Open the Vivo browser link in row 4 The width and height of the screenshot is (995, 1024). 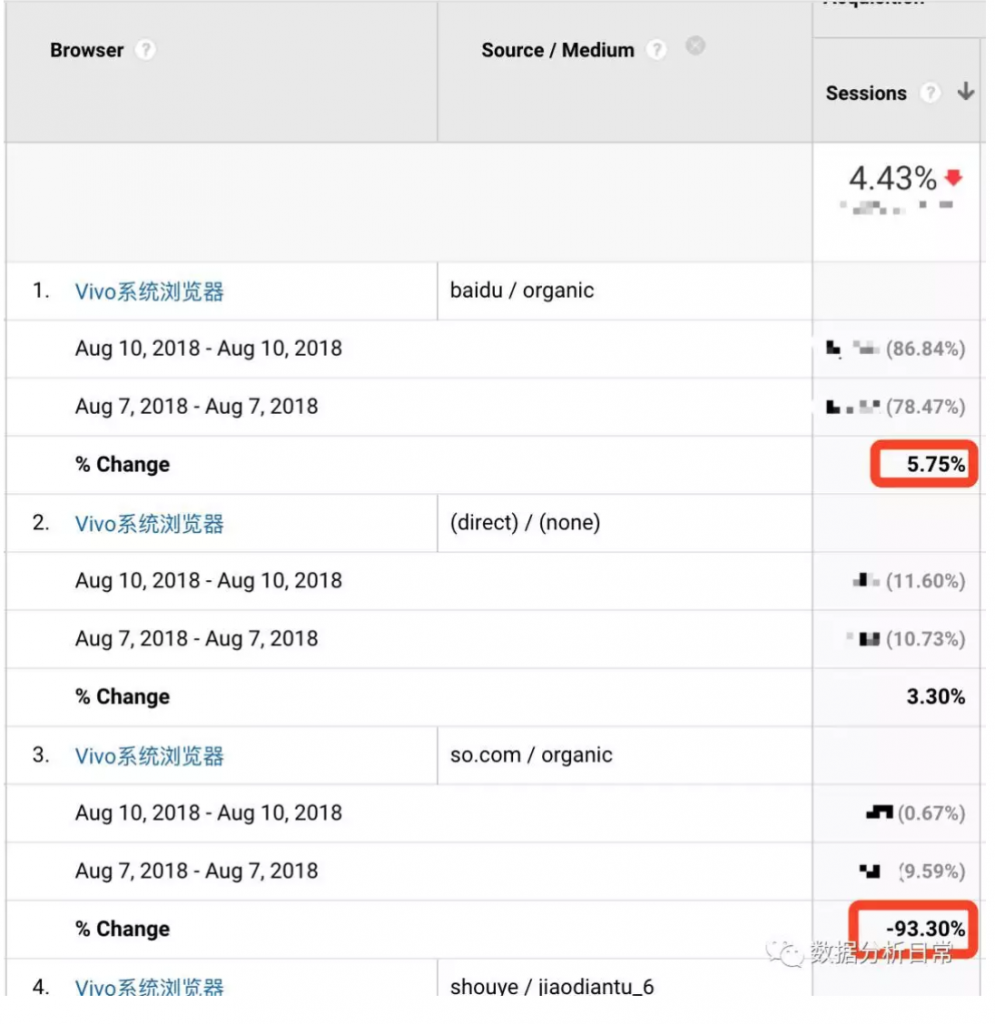point(149,987)
